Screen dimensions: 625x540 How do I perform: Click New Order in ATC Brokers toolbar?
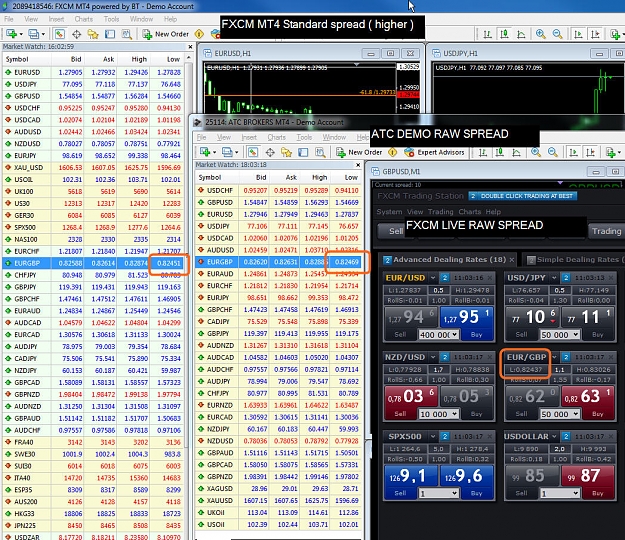point(359,152)
